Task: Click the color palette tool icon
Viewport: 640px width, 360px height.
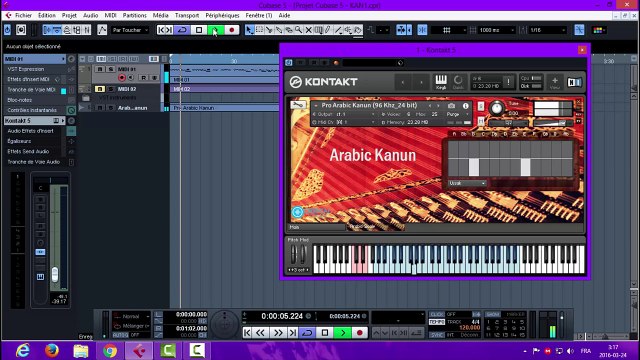Action: pos(599,30)
